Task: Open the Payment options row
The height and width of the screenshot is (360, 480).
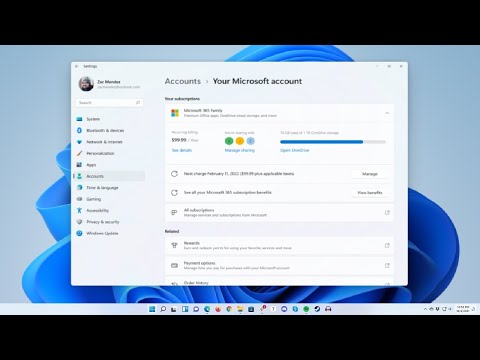Action: (x=279, y=265)
